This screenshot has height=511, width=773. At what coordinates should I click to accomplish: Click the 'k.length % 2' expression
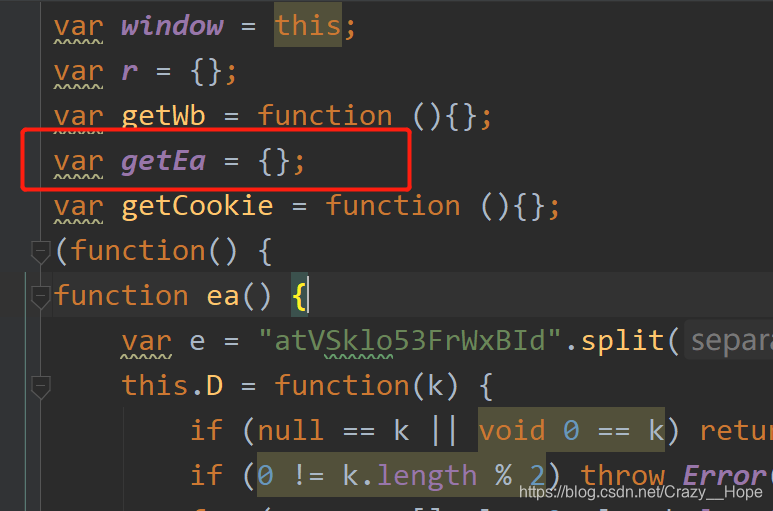[401, 475]
